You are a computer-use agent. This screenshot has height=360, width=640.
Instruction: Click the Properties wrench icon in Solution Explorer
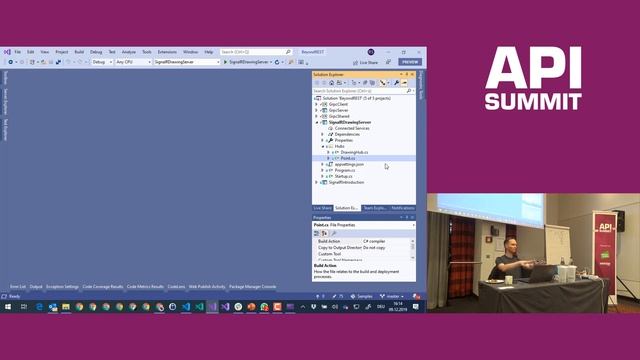(x=396, y=83)
